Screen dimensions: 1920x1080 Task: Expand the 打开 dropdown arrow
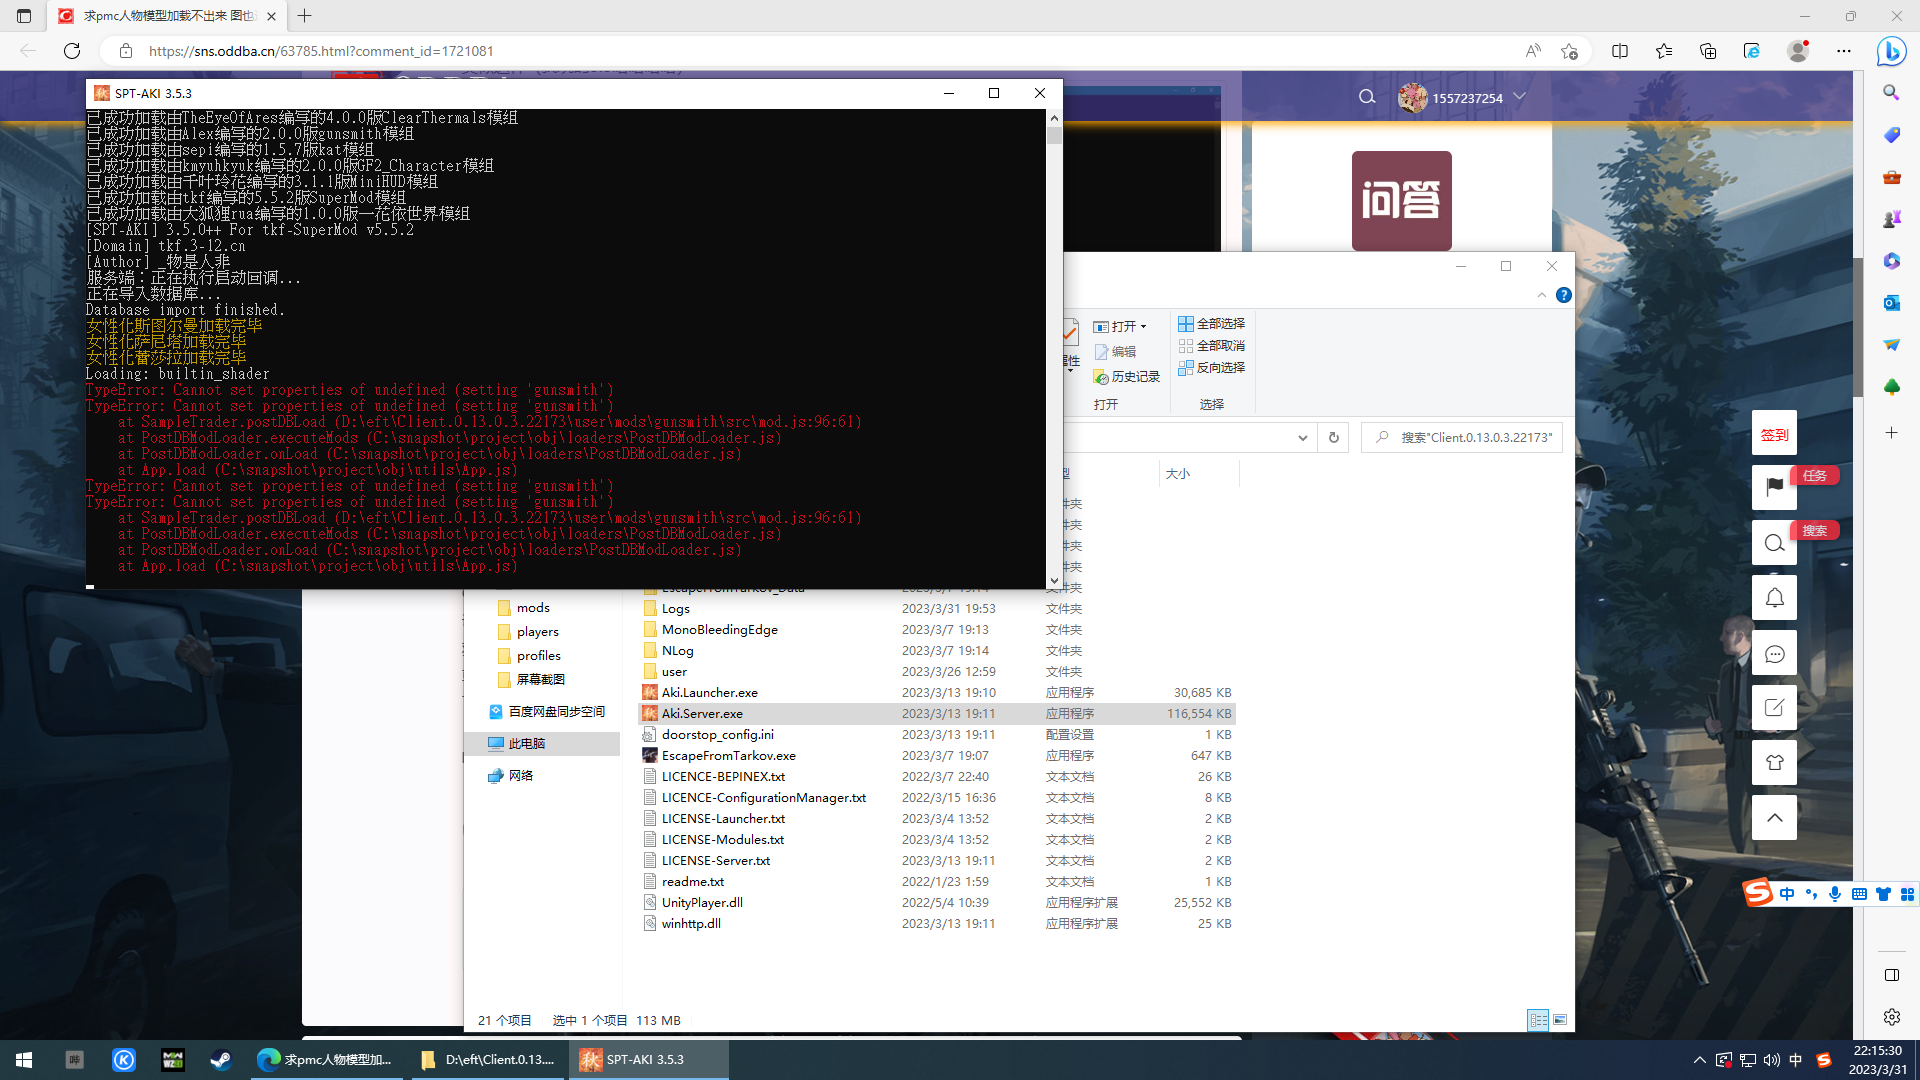pos(1143,327)
